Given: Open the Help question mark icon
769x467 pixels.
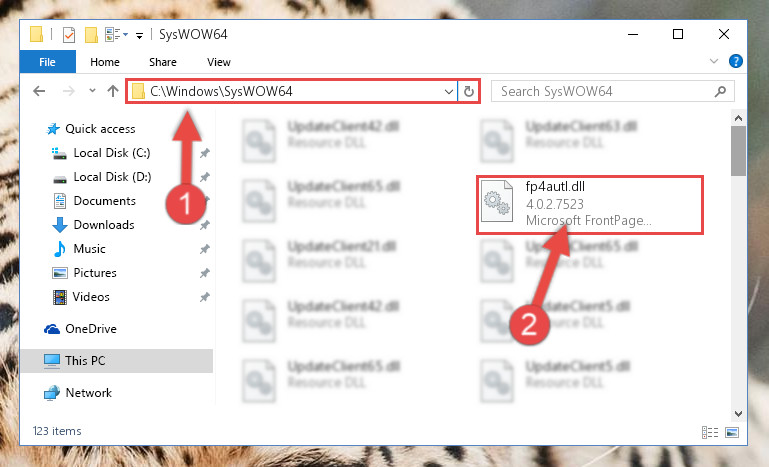Looking at the screenshot, I should click(735, 61).
